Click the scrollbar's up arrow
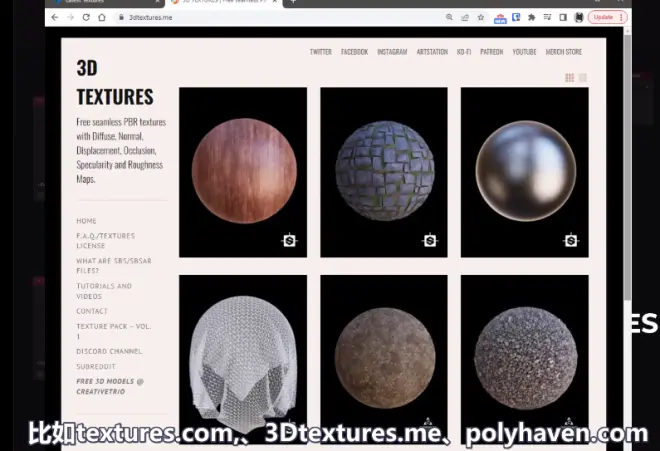Screen dimensions: 660x451 pos(628,31)
